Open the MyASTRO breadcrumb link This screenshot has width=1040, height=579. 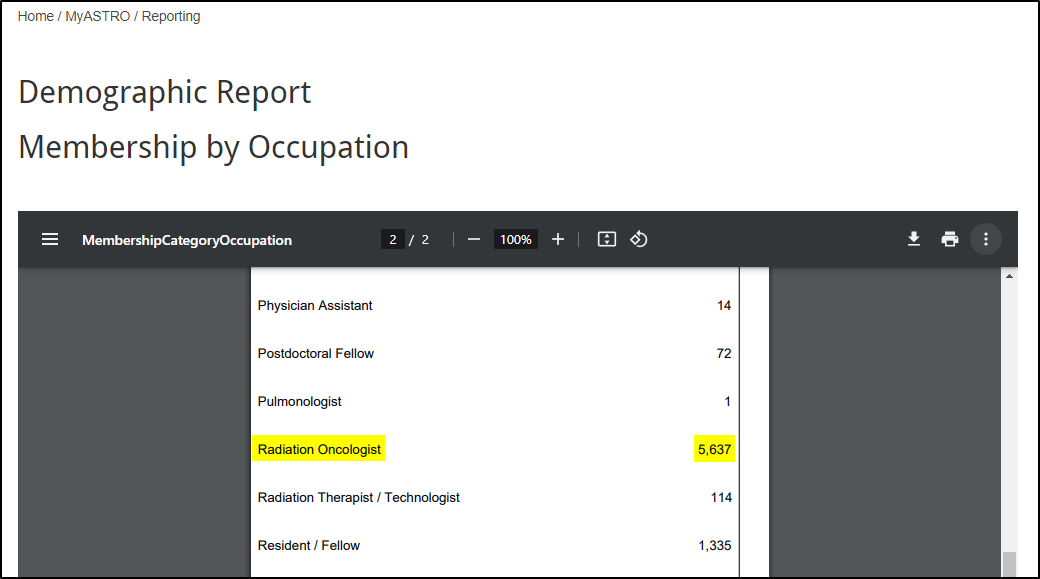97,16
